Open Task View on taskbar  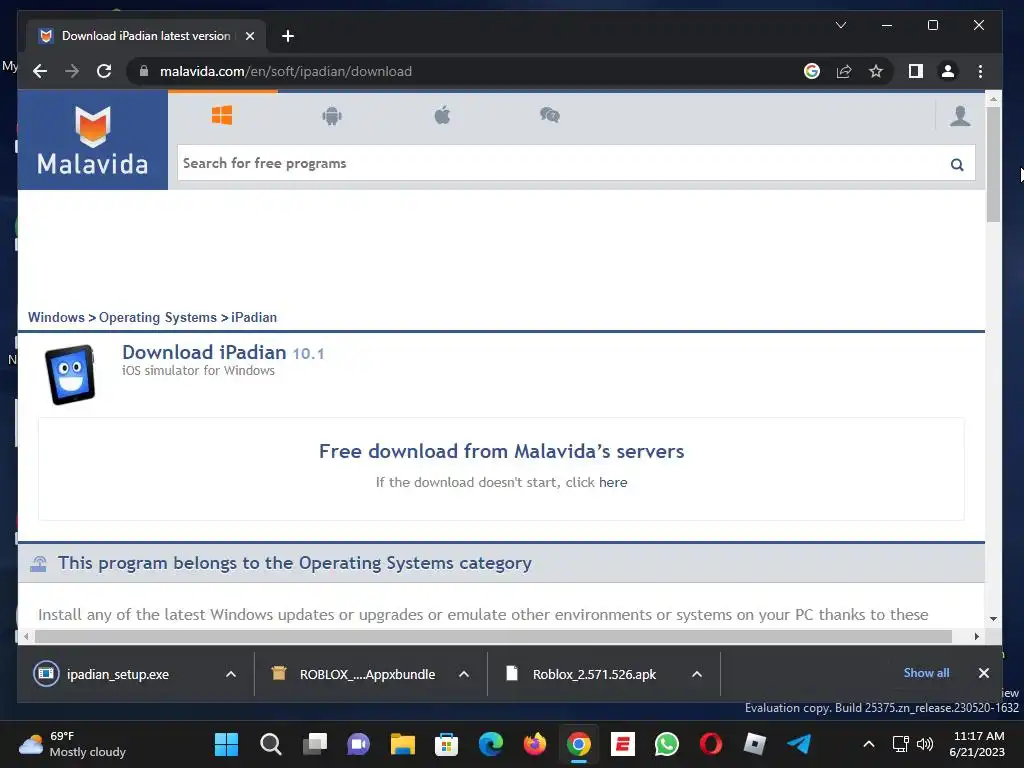(x=315, y=744)
